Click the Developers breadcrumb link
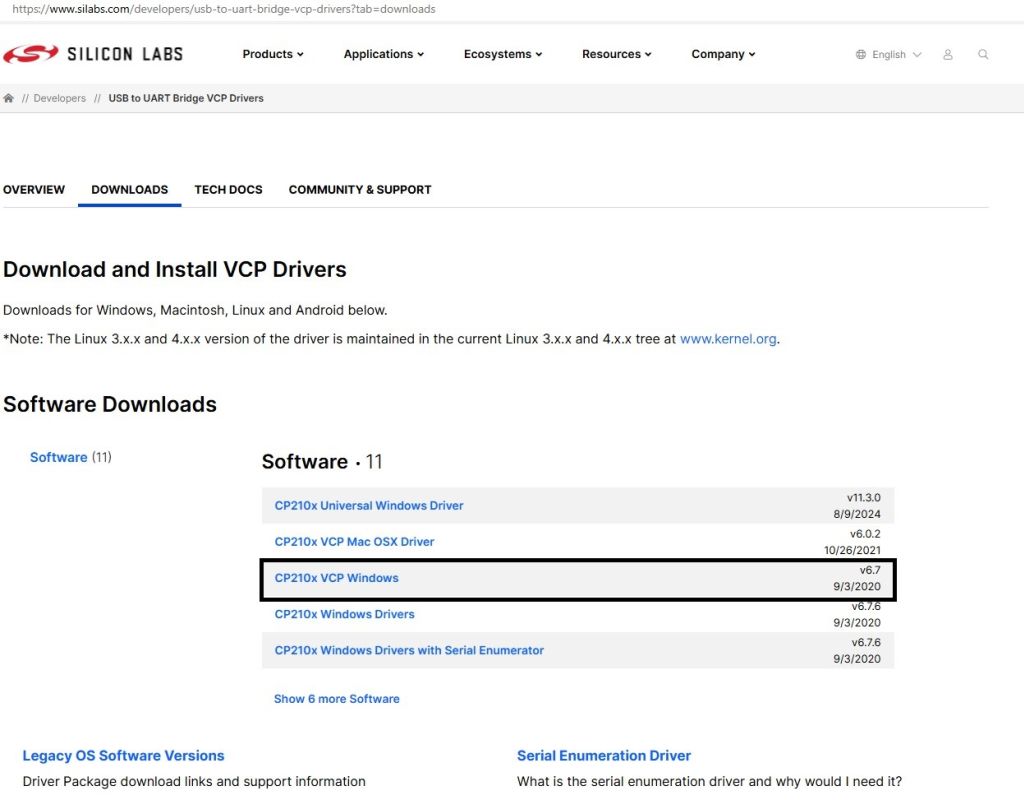 [x=59, y=98]
